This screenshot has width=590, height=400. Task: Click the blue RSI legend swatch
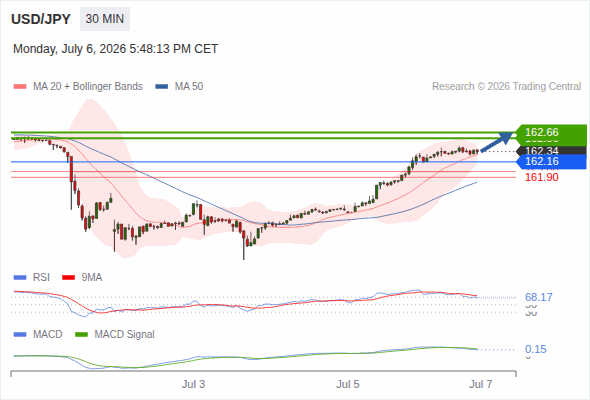tap(20, 278)
